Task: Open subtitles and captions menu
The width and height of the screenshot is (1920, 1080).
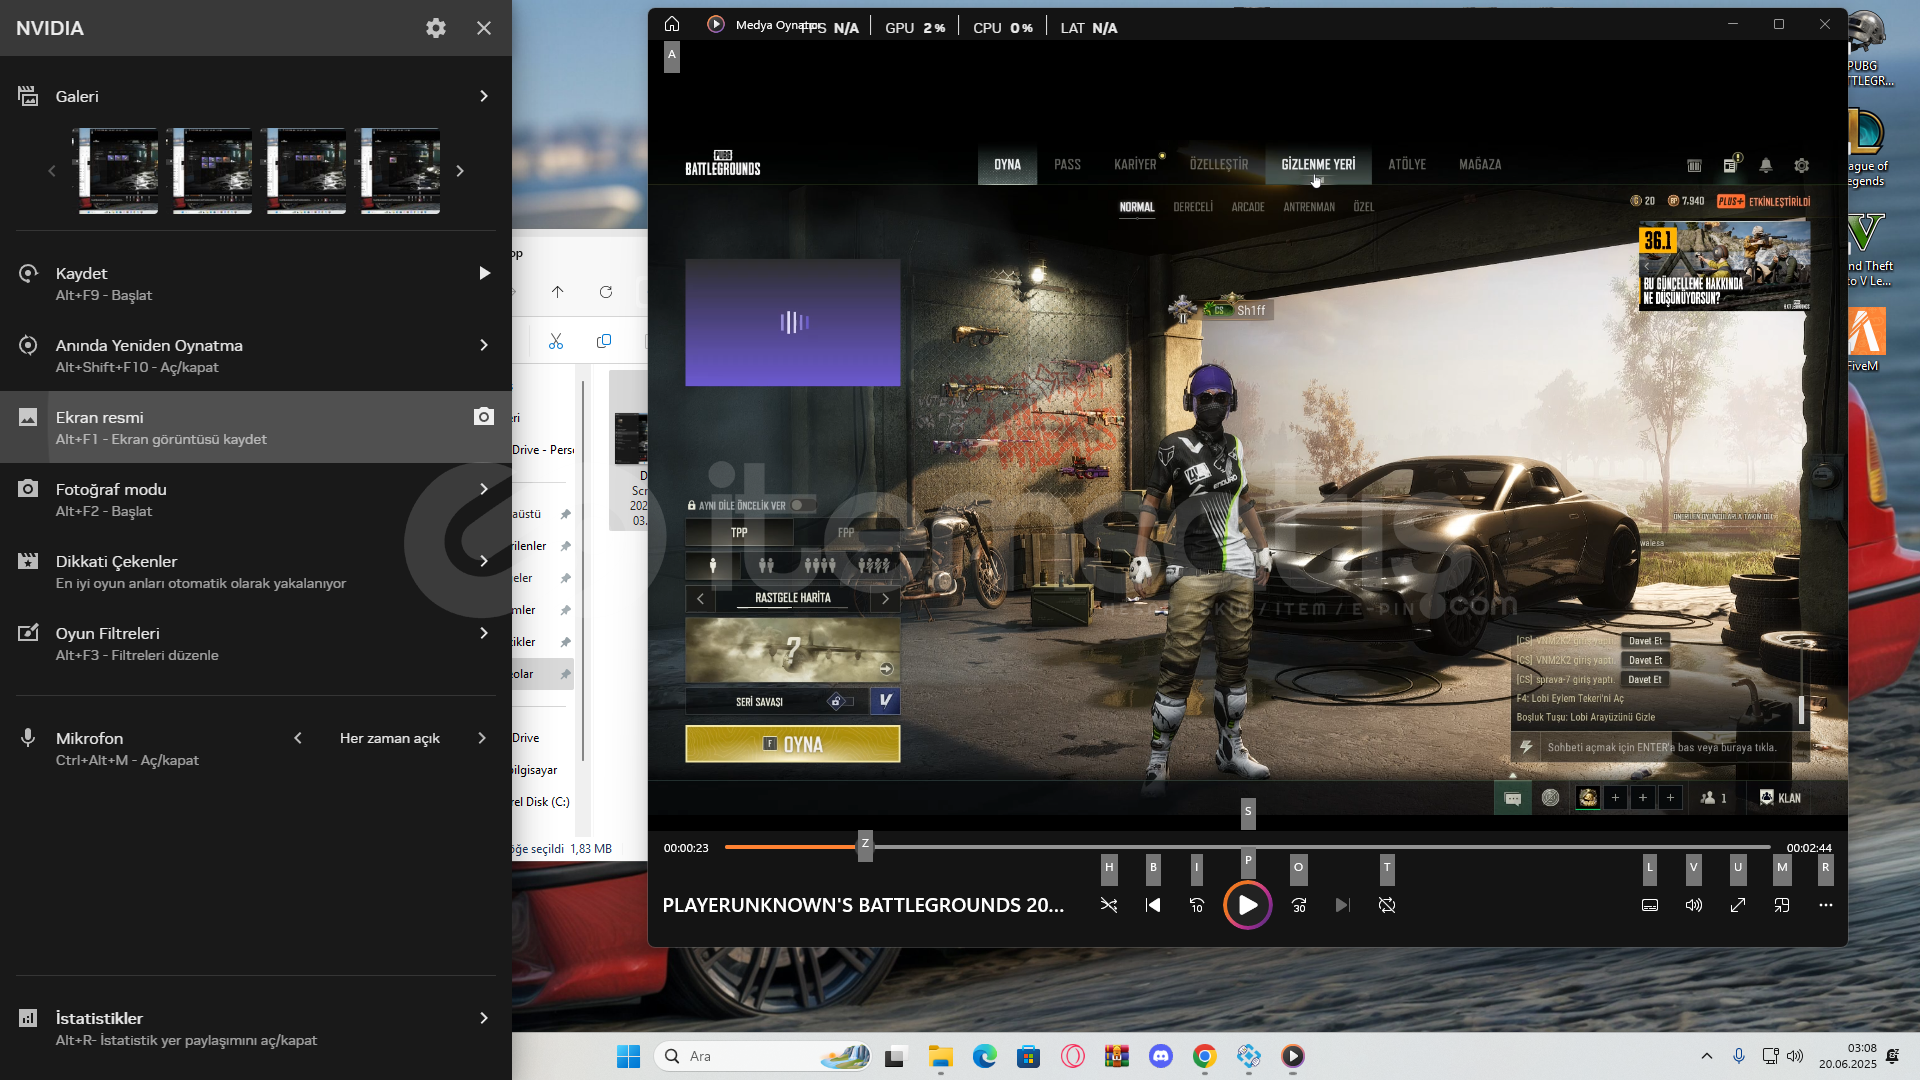Action: pyautogui.click(x=1650, y=905)
